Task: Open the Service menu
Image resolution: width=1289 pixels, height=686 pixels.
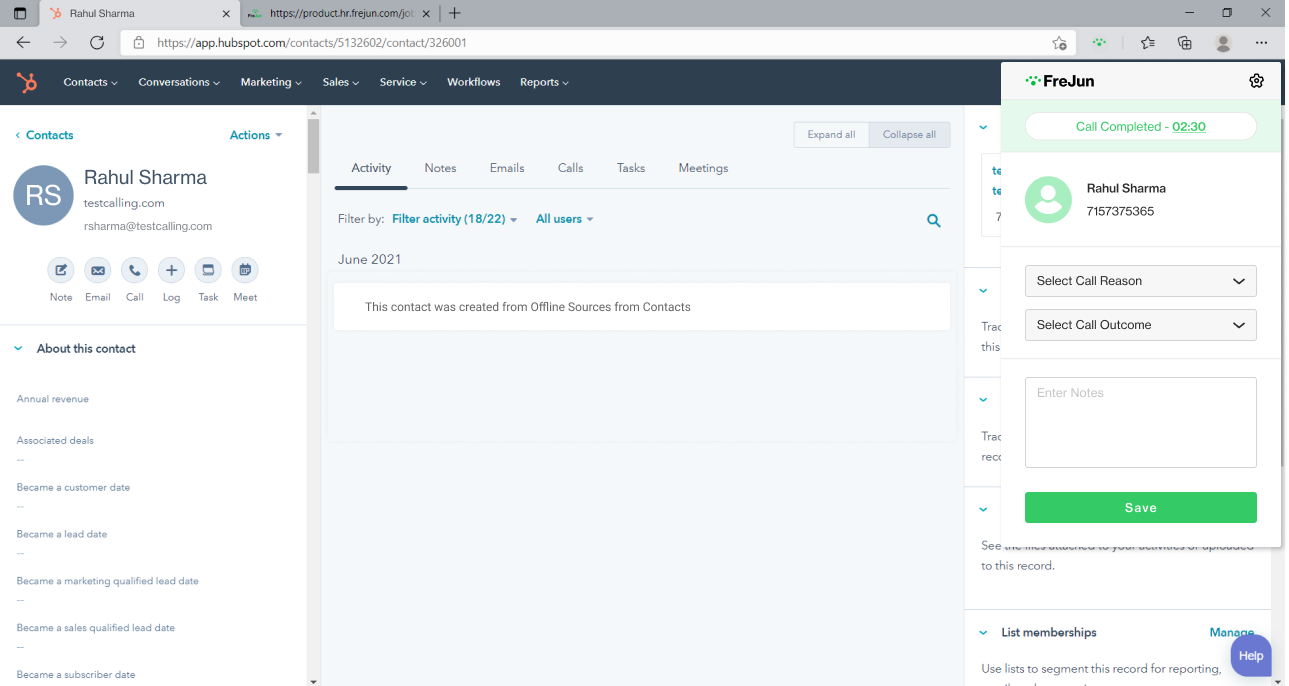Action: [x=403, y=82]
